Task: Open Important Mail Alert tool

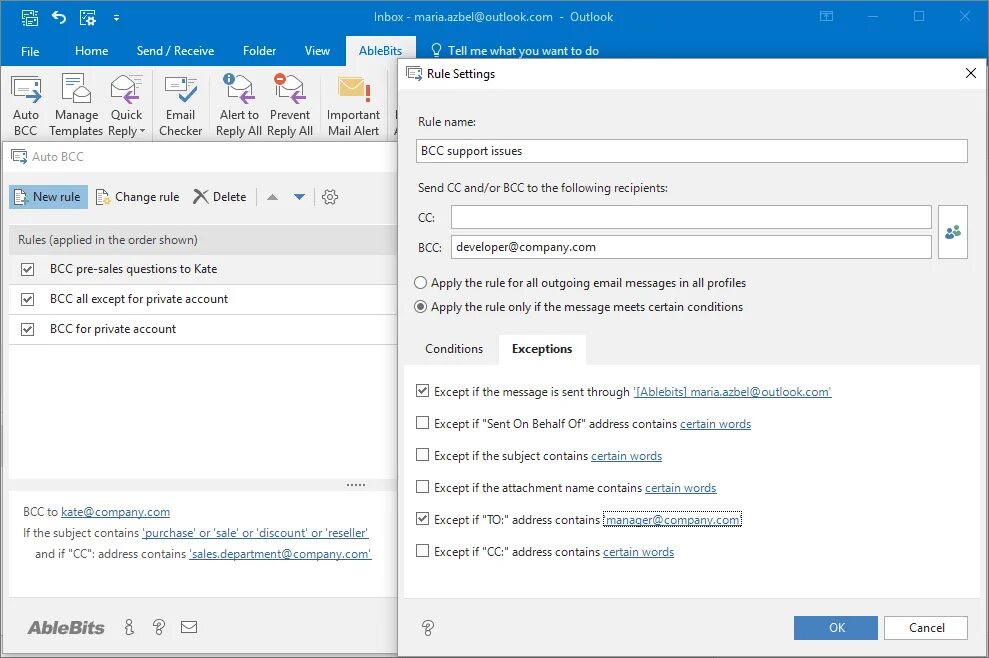Action: [x=353, y=105]
